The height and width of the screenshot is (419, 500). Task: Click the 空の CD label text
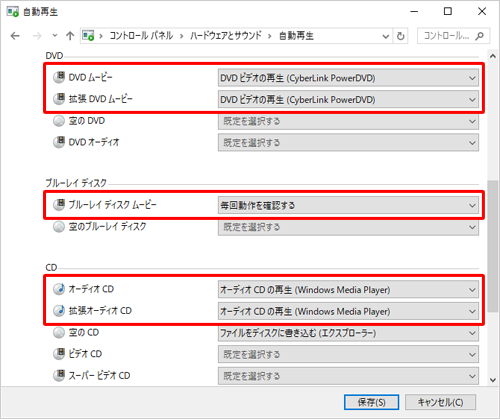(x=84, y=332)
